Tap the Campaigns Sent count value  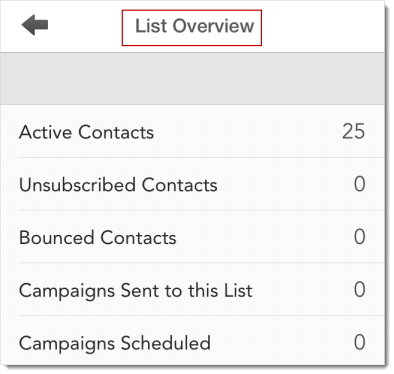(360, 289)
